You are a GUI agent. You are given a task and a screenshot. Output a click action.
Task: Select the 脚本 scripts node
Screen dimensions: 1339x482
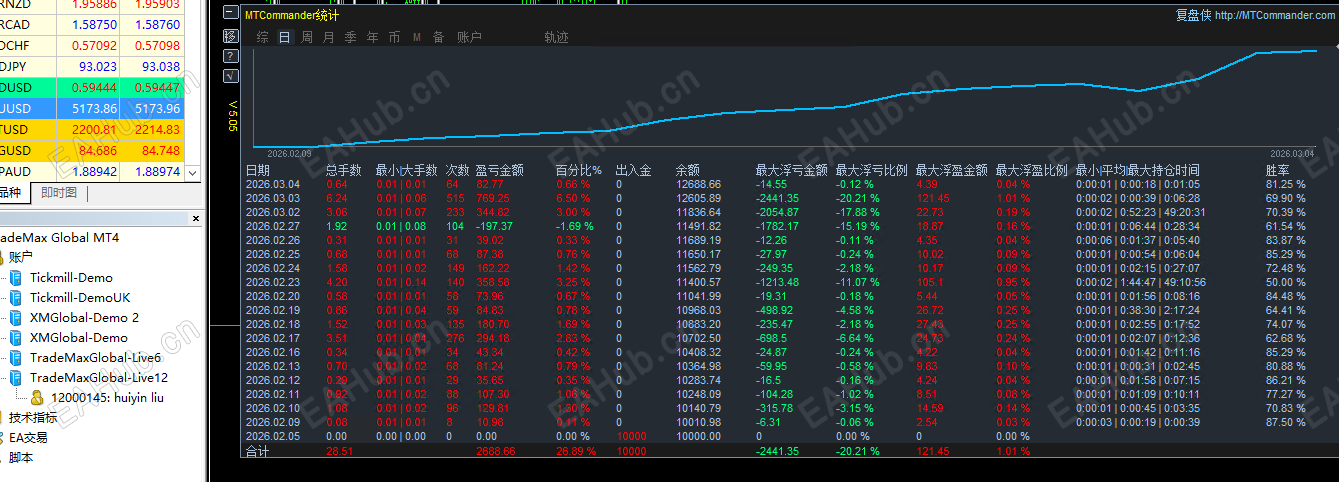coord(21,457)
